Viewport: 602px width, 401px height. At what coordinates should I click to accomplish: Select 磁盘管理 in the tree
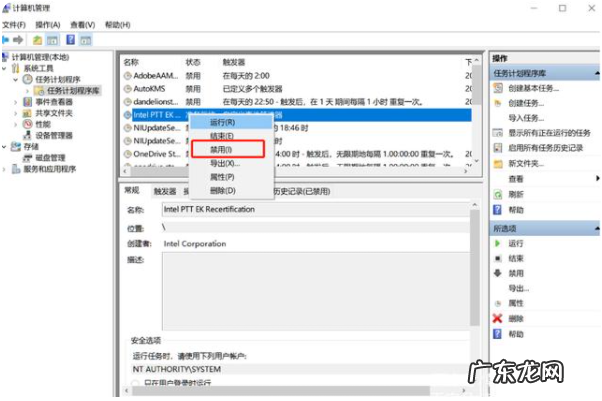50,157
